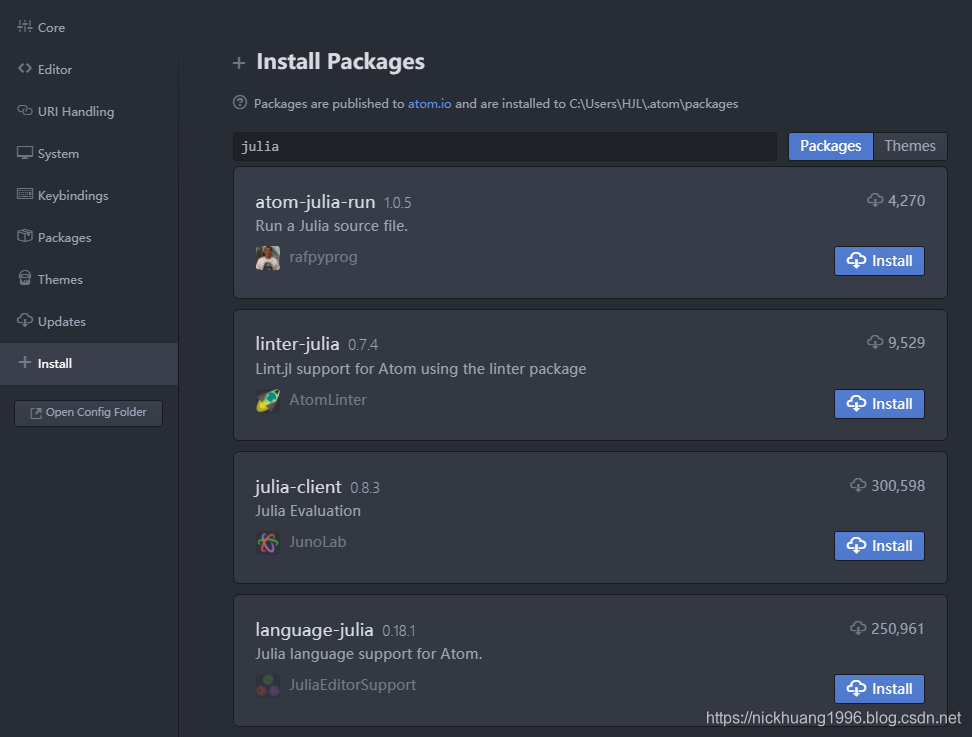Image resolution: width=972 pixels, height=737 pixels.
Task: Focus the package search field
Action: 504,146
